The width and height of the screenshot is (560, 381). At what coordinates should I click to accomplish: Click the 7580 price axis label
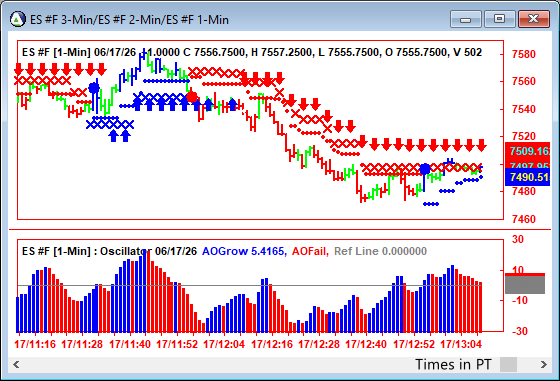(x=524, y=54)
